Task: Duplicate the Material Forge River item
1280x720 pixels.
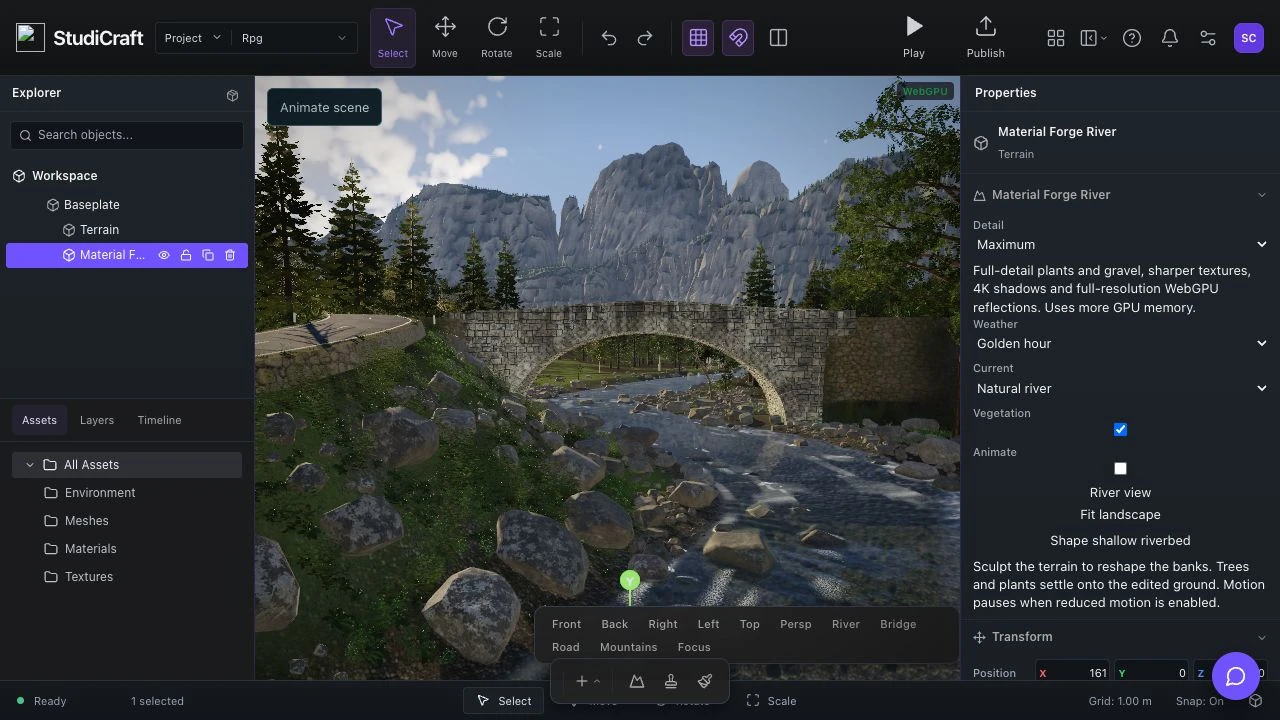Action: 208,255
